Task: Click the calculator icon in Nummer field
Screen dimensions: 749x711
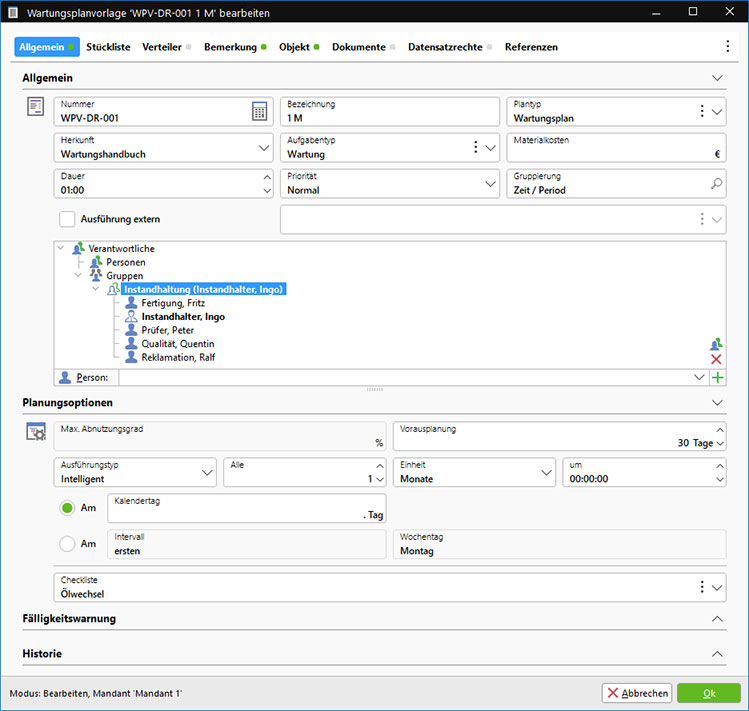Action: [259, 112]
